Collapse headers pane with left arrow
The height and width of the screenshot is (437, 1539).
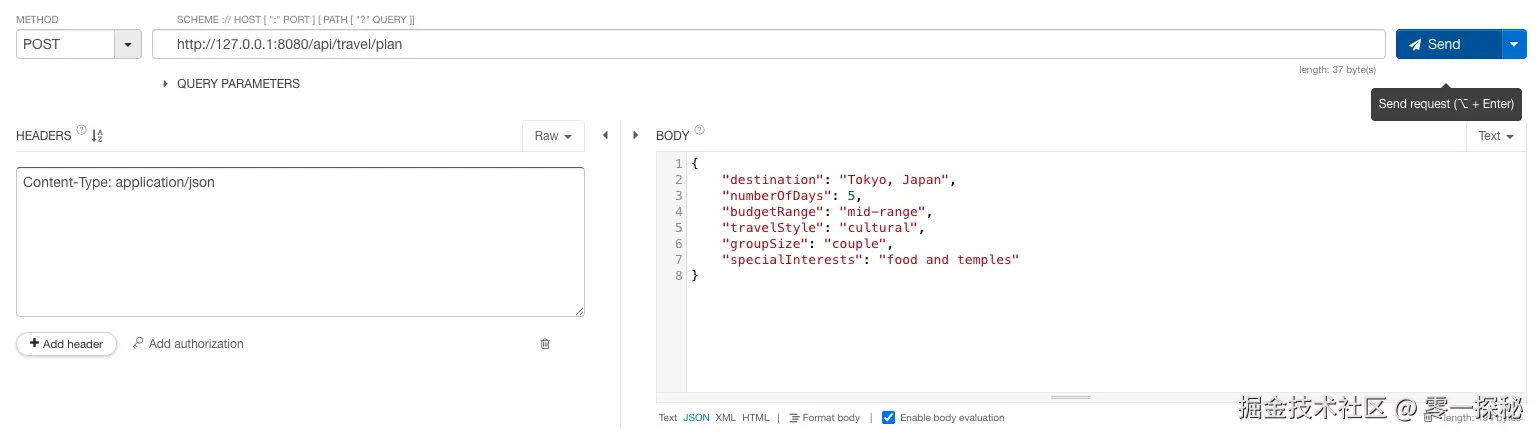[604, 135]
